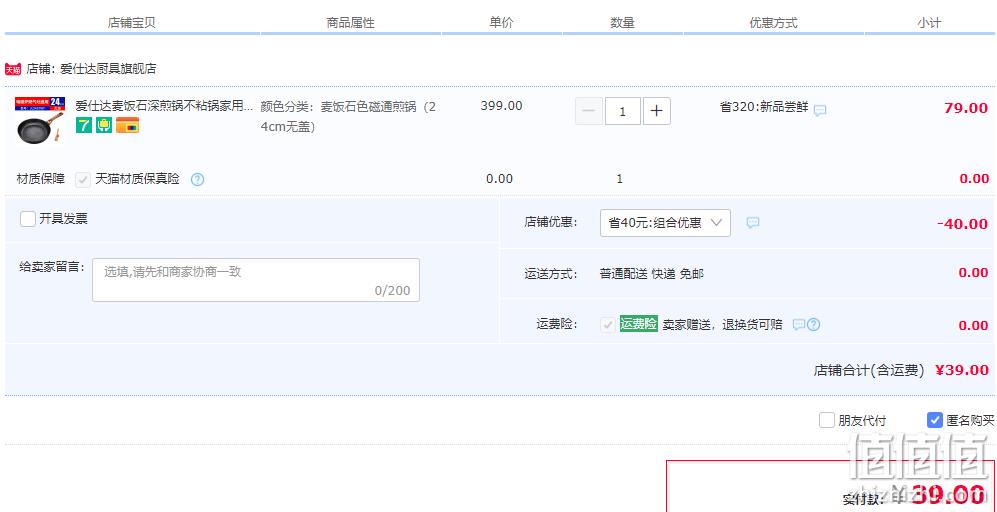Click the 省320:新品尝鲜 discount text
Screen dimensions: 997x512
(764, 107)
